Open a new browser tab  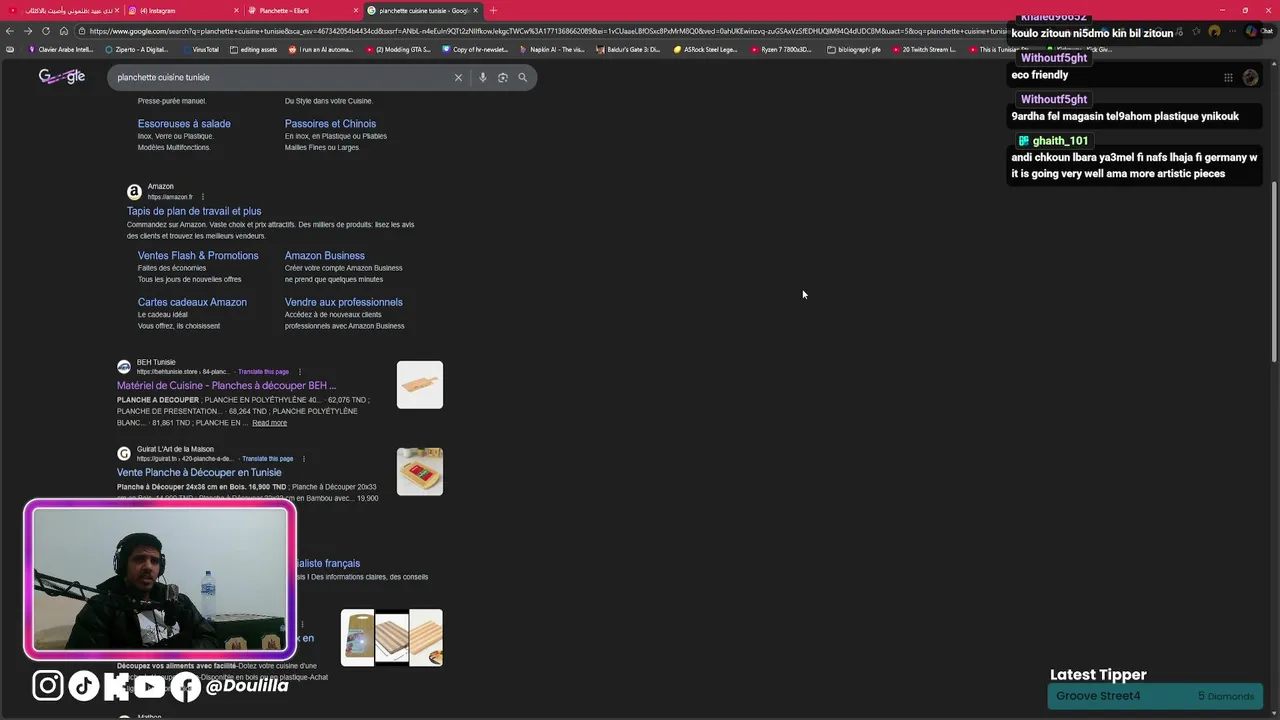tap(493, 10)
